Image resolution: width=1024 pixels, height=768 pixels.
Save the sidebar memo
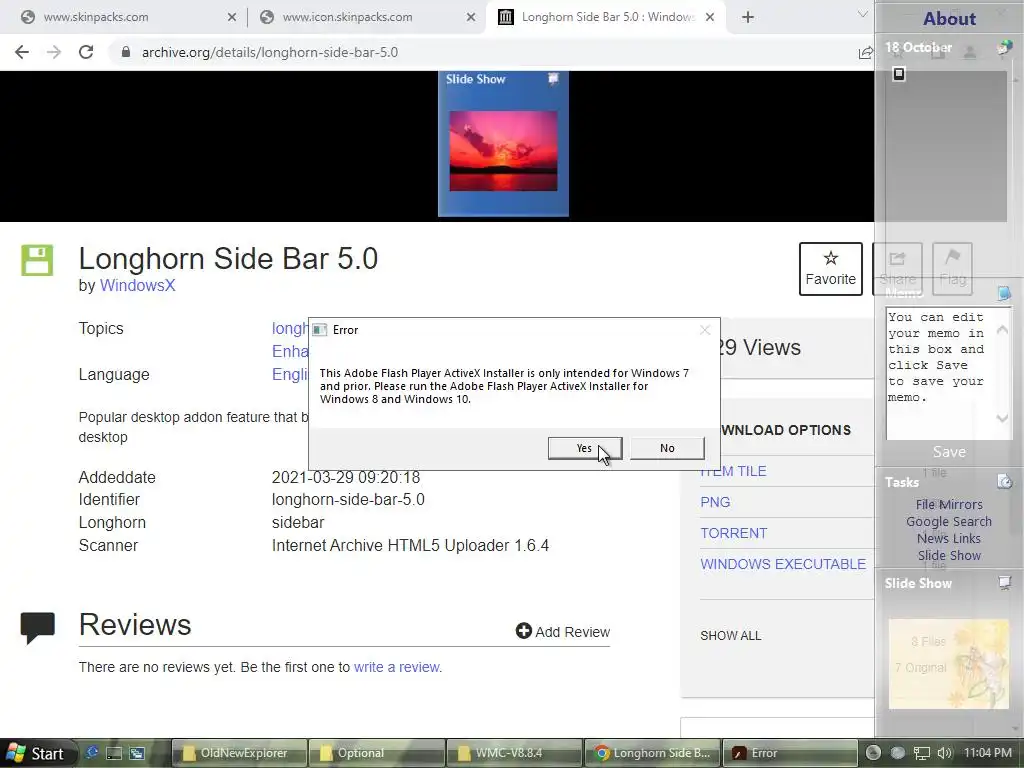point(949,452)
